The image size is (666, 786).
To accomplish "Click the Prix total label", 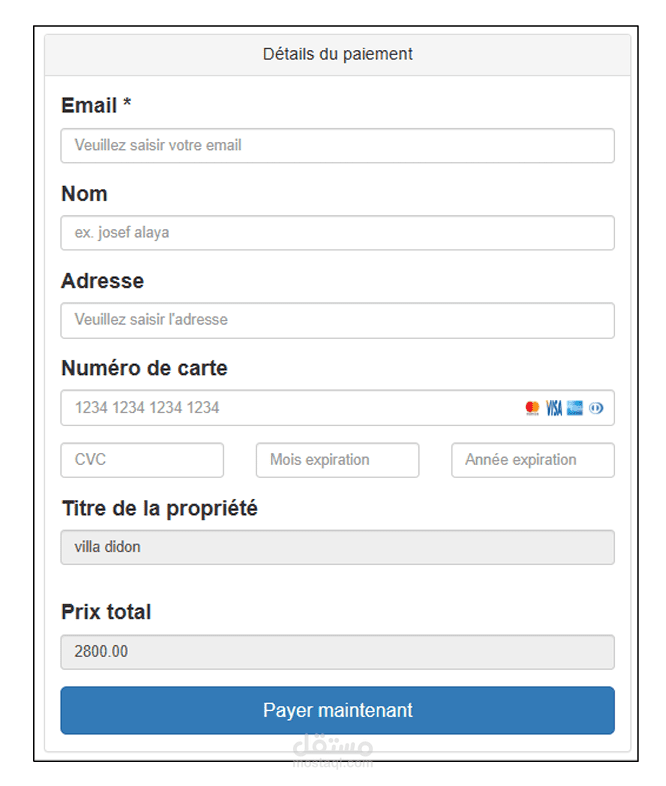I will click(106, 612).
